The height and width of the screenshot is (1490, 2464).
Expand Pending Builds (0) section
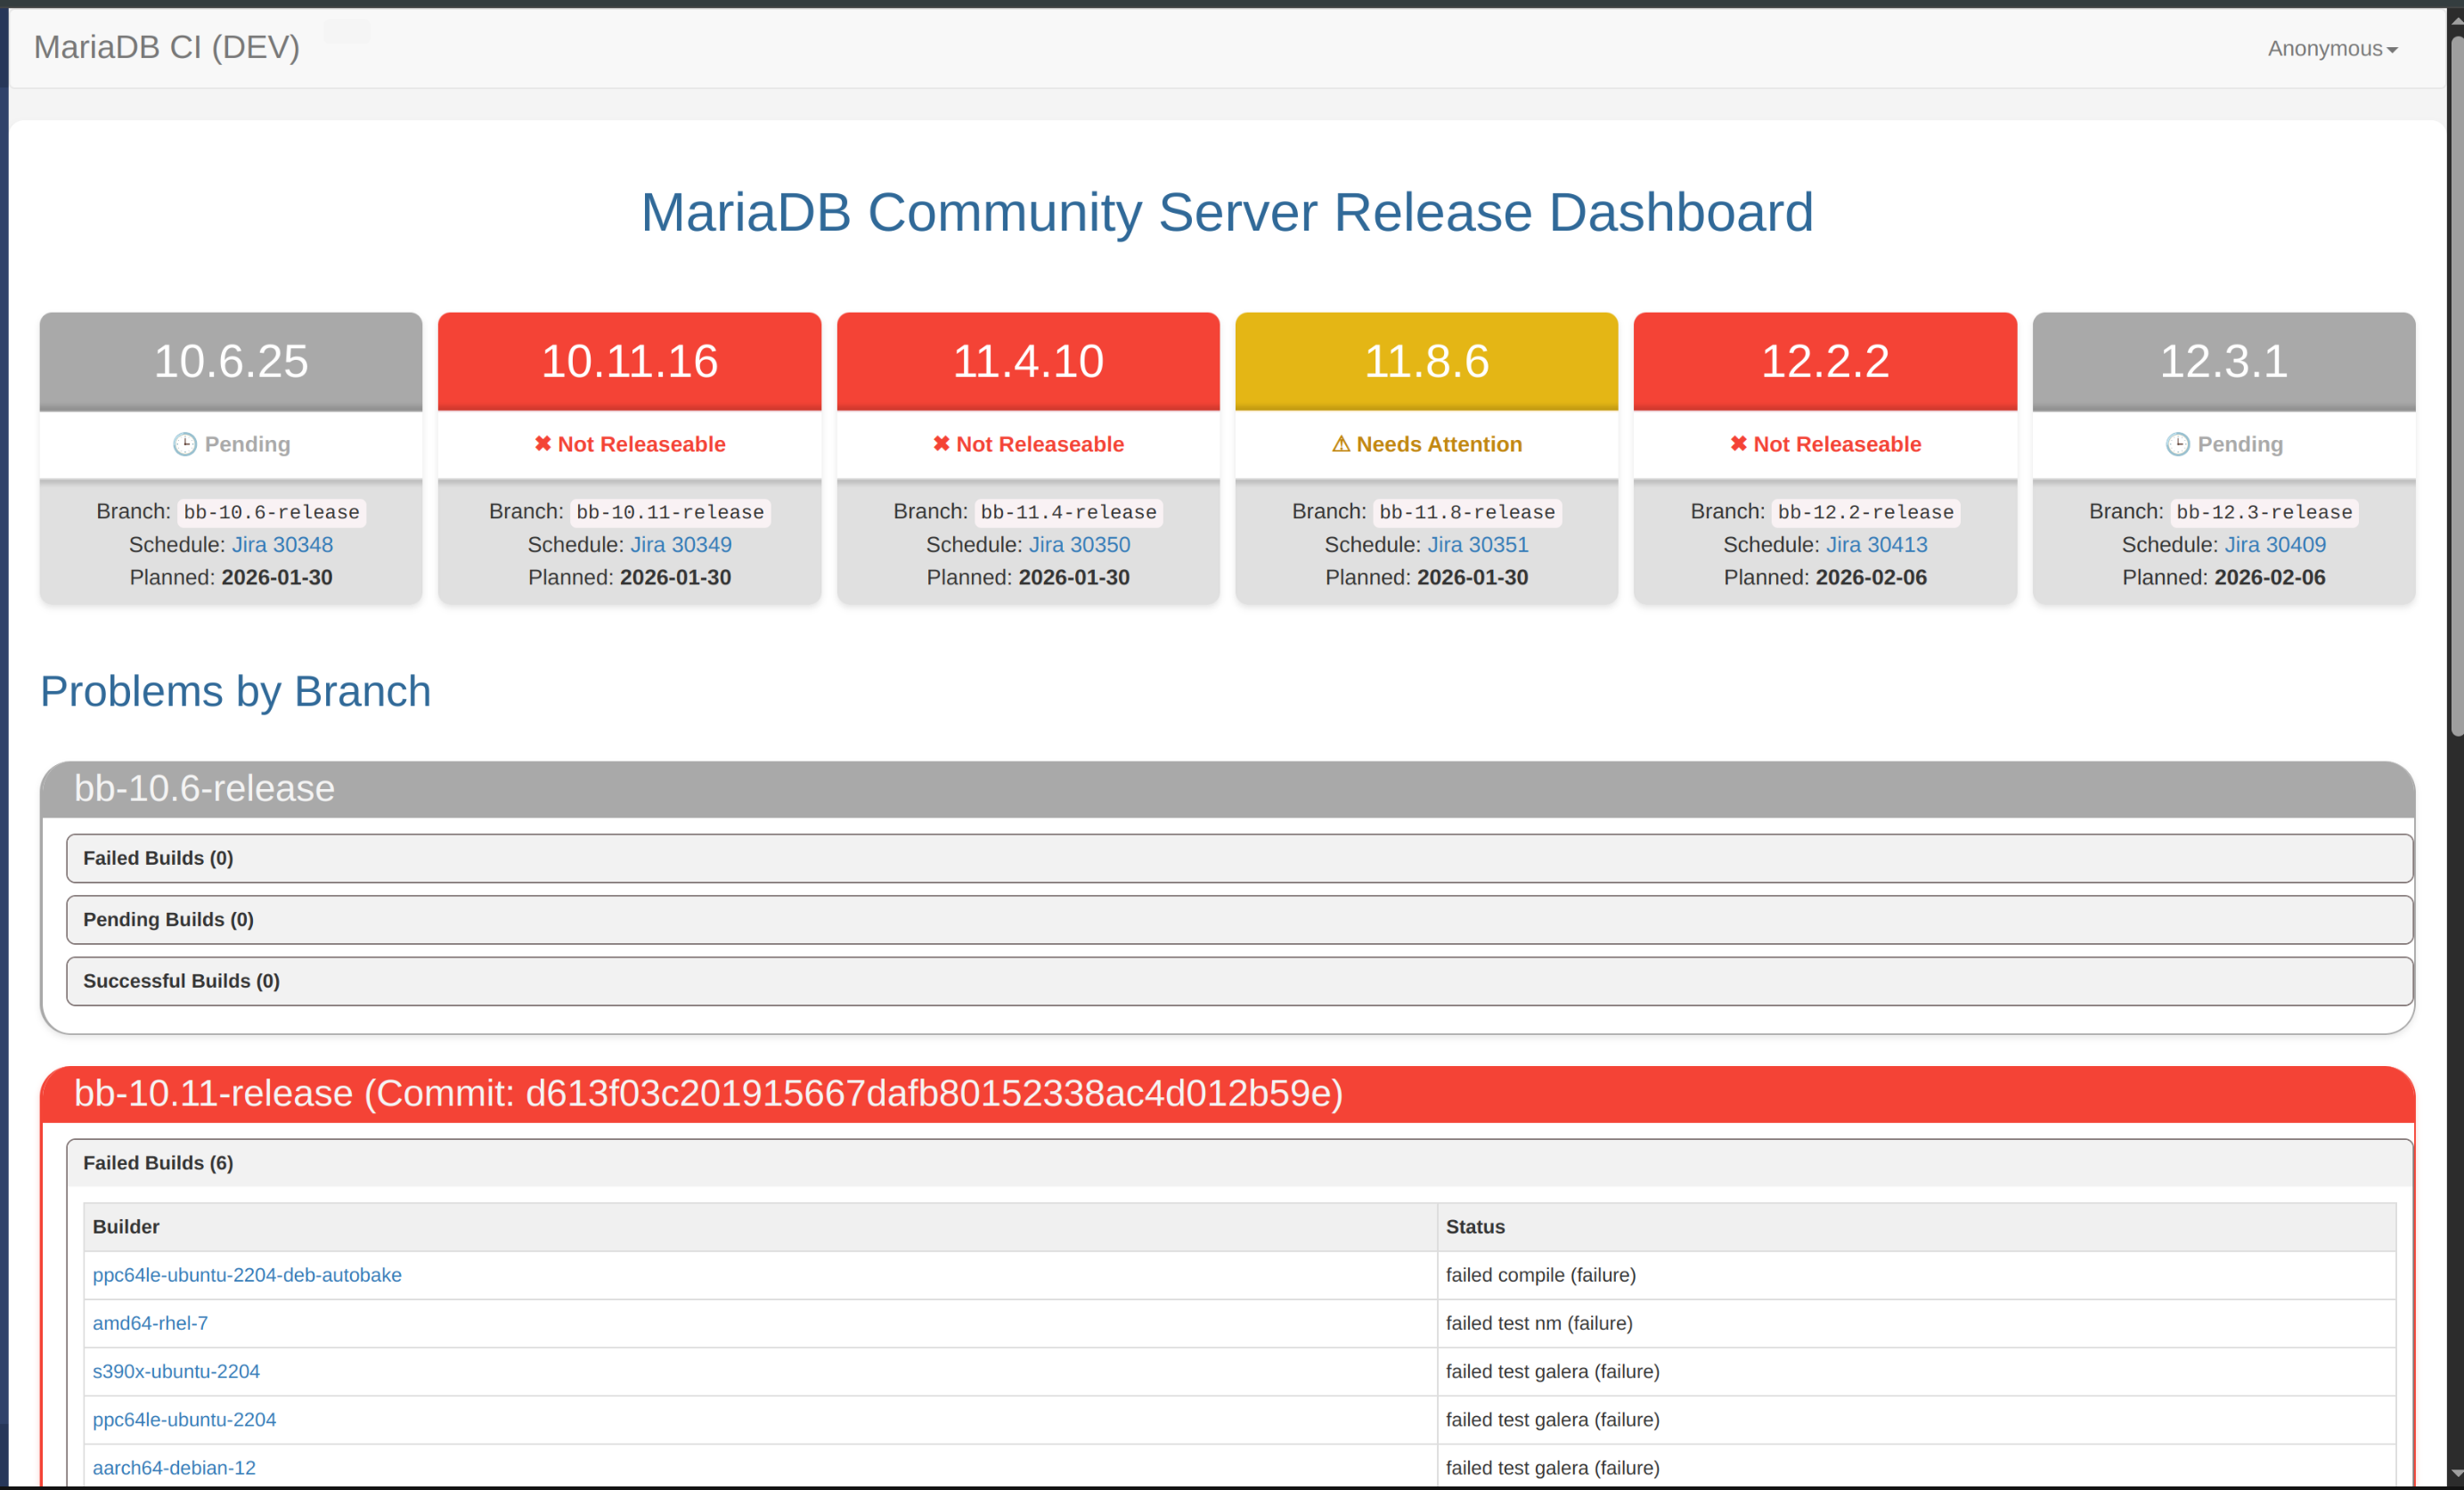168,919
